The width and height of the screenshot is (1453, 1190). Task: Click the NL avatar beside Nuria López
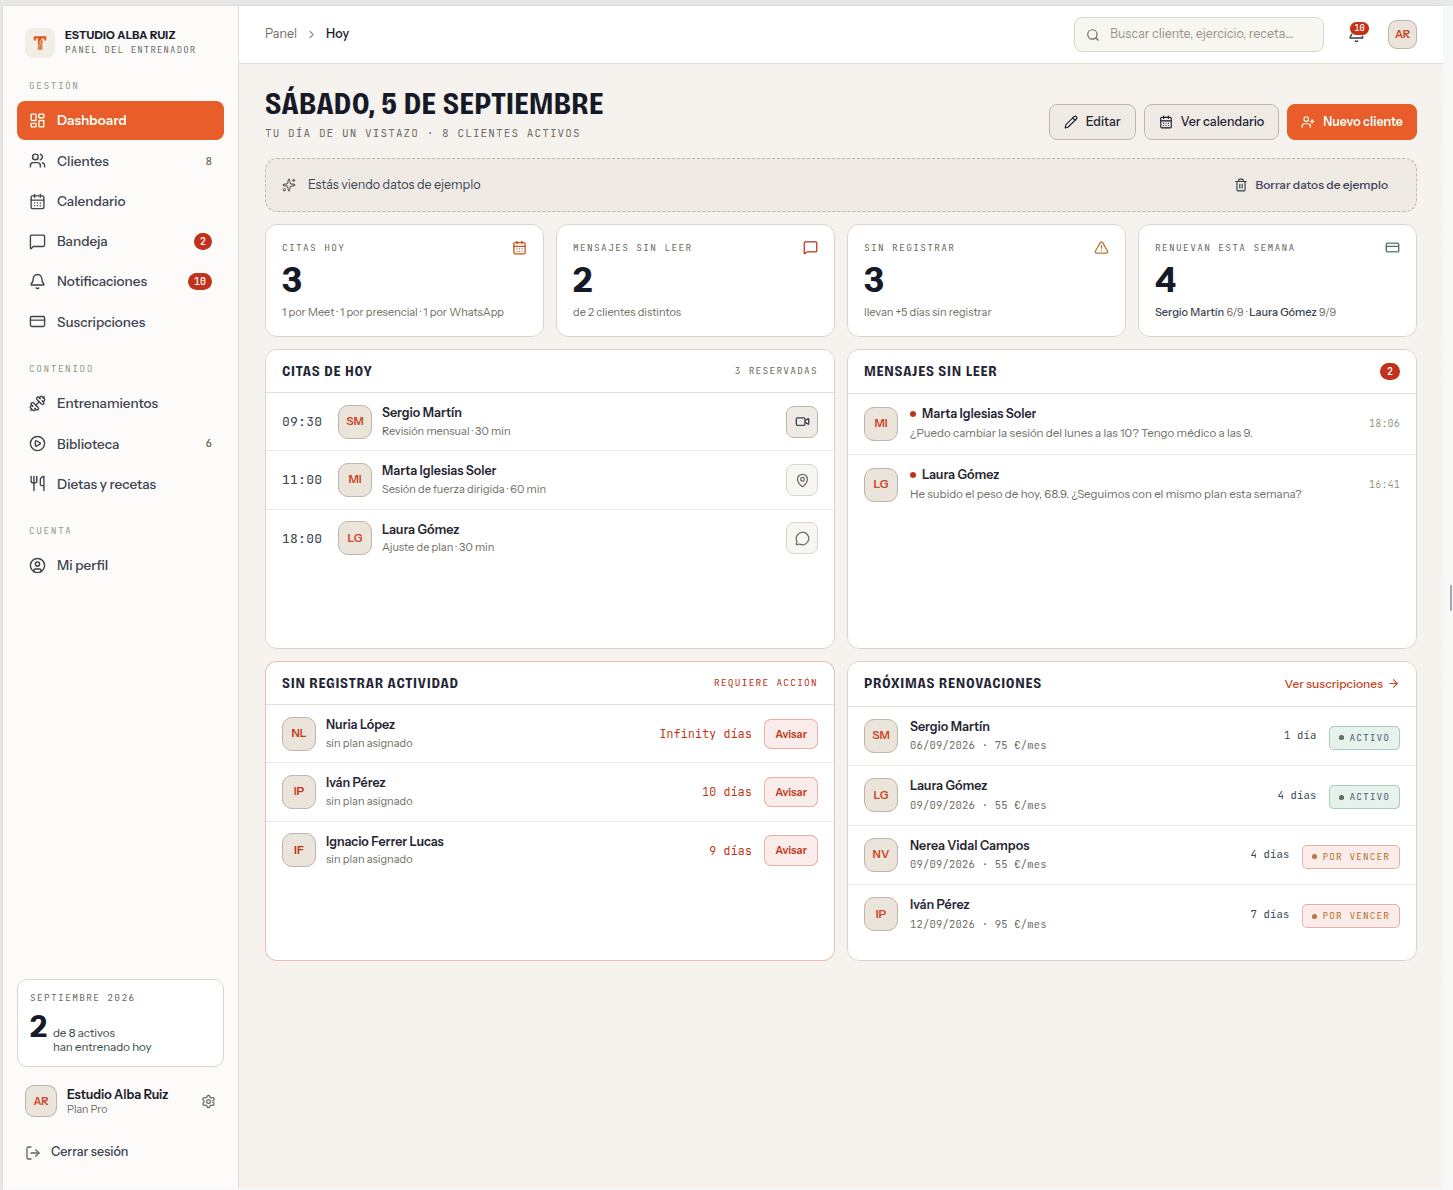pyautogui.click(x=298, y=734)
